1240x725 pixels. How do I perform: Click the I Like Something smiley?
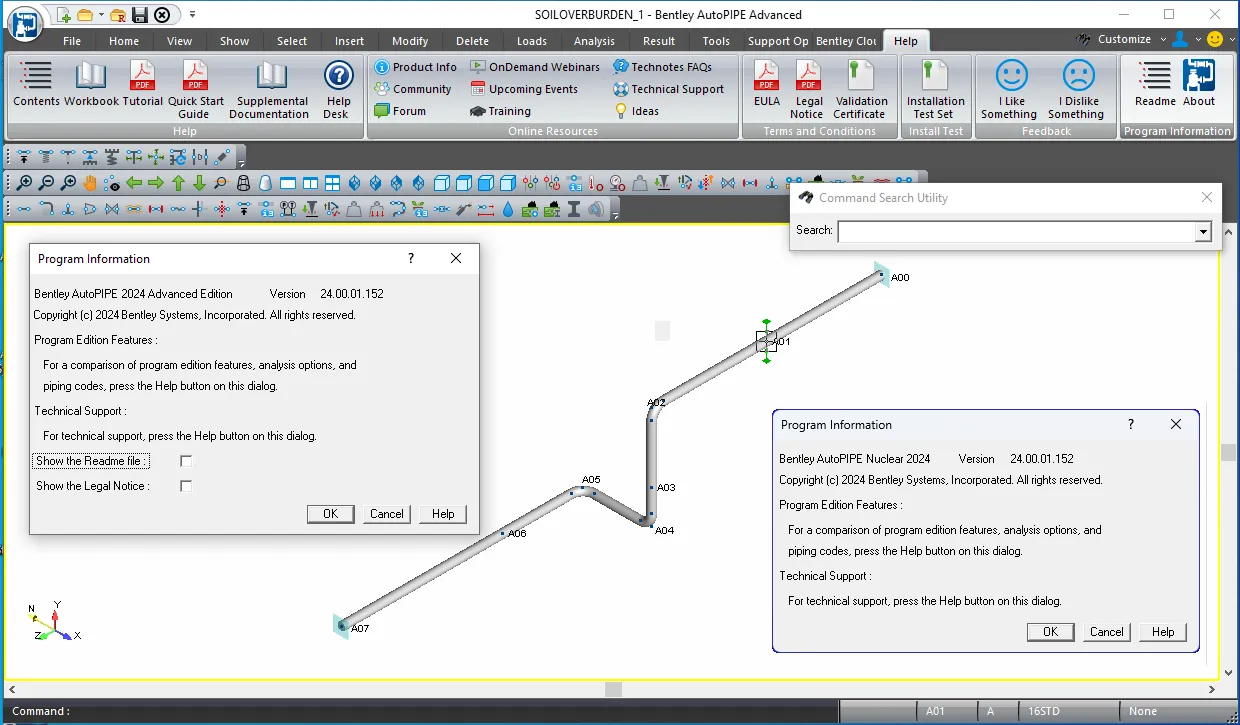click(x=1010, y=90)
